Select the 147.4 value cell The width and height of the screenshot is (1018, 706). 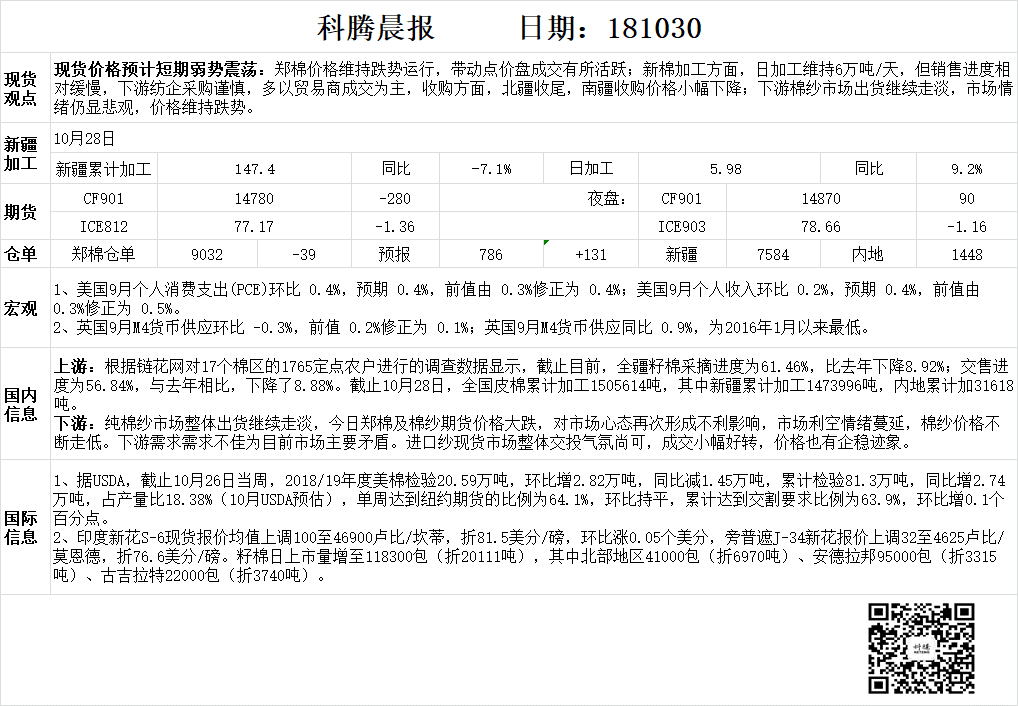tap(254, 169)
